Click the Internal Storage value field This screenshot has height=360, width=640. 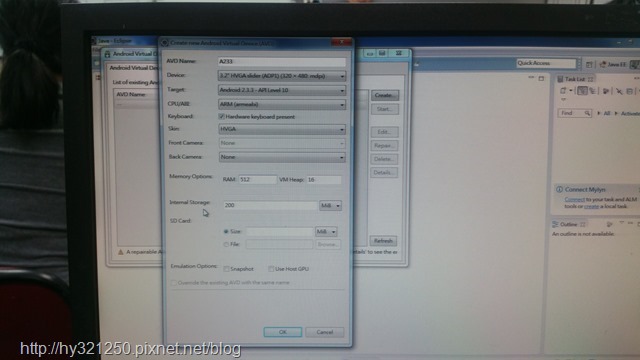click(270, 205)
